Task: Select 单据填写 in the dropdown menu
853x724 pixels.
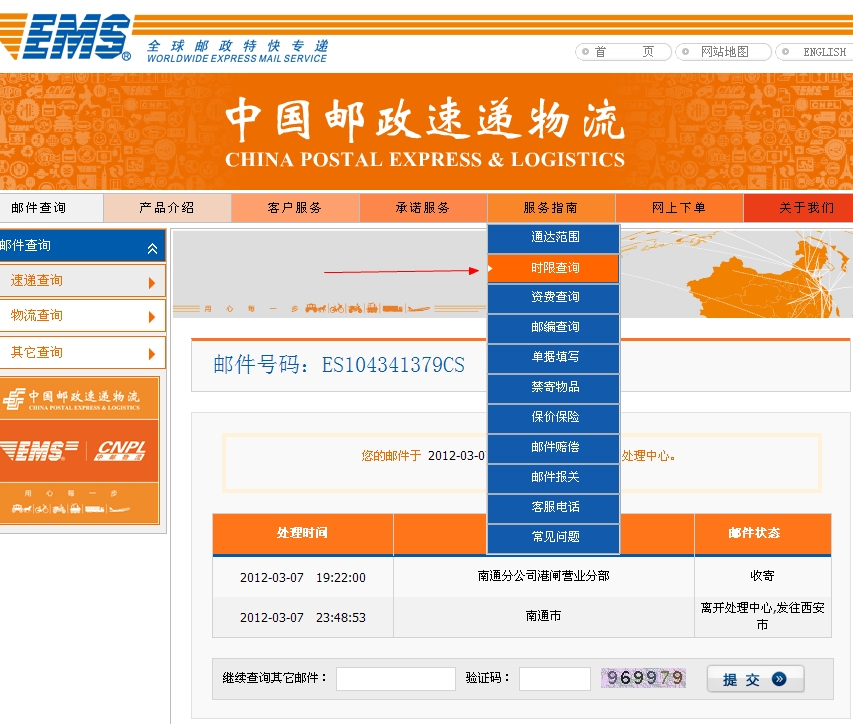Action: pos(554,357)
